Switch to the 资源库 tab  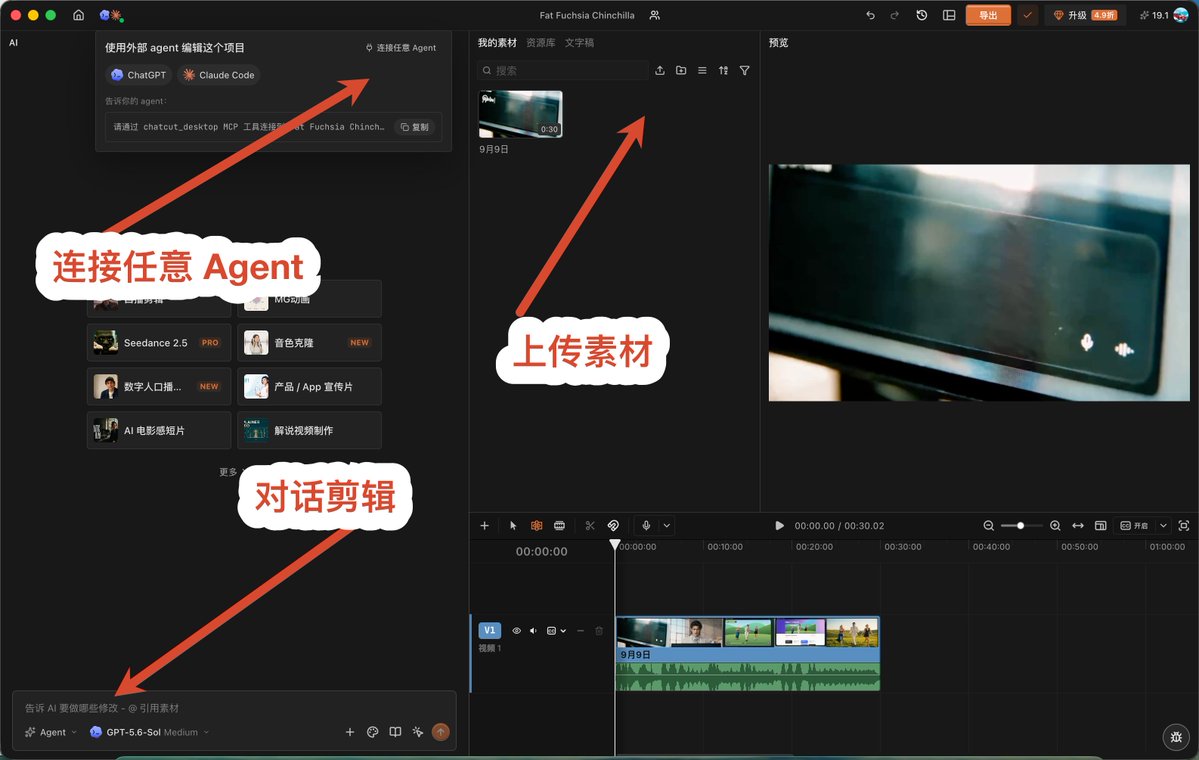coord(541,43)
